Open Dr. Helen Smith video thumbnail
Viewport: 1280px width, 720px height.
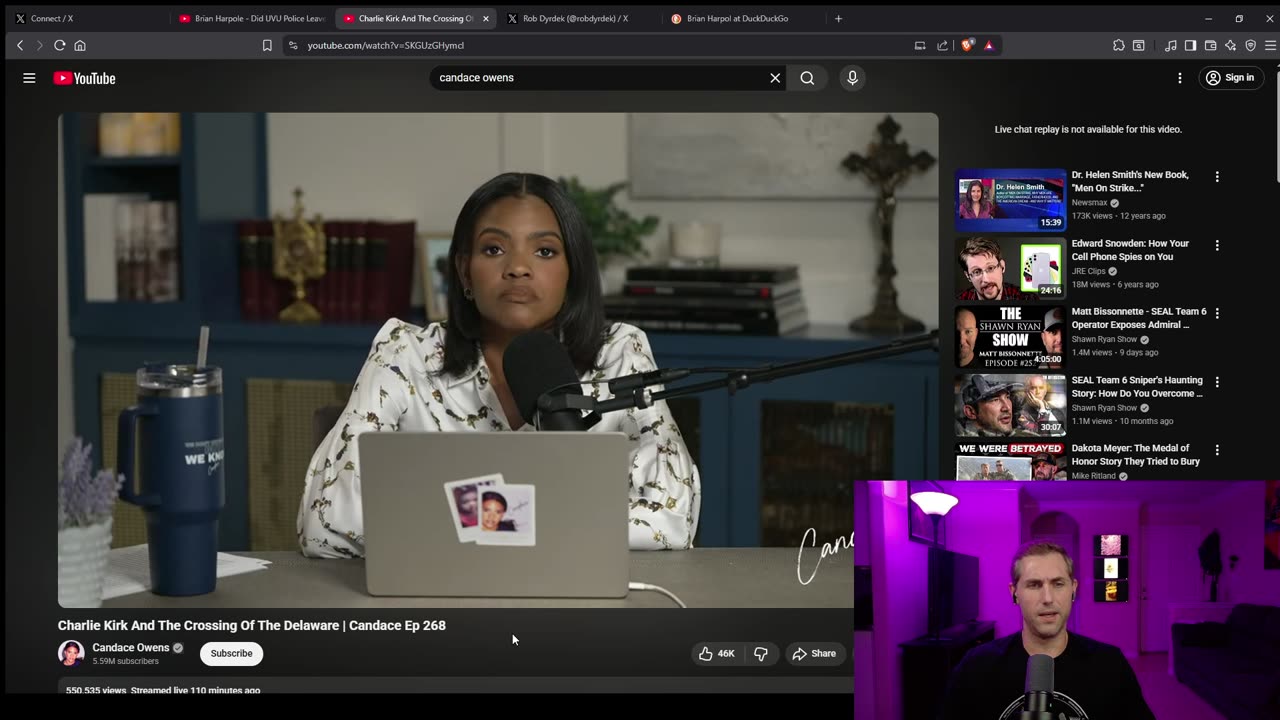coord(1010,200)
